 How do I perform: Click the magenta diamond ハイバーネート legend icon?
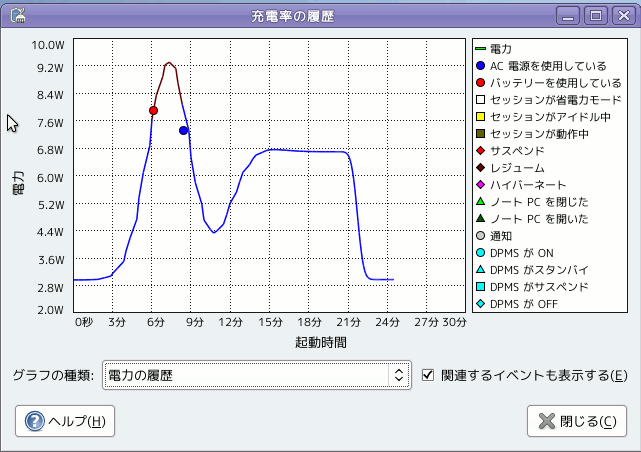(481, 185)
